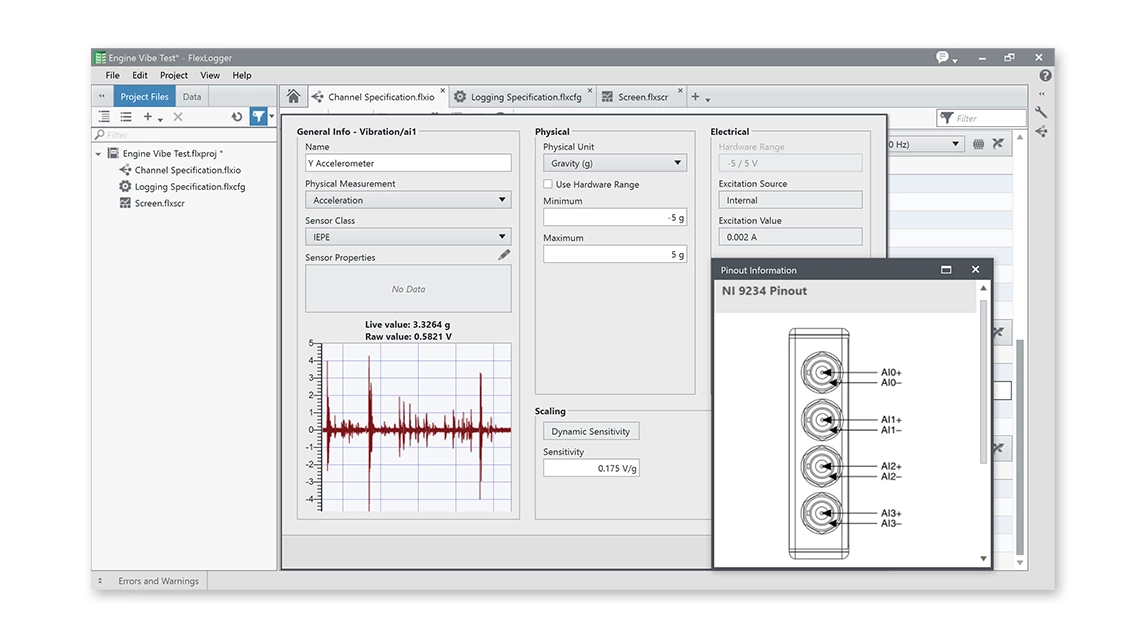Click the Dynamic Sensitivity button
The width and height of the screenshot is (1140, 641).
tap(591, 431)
